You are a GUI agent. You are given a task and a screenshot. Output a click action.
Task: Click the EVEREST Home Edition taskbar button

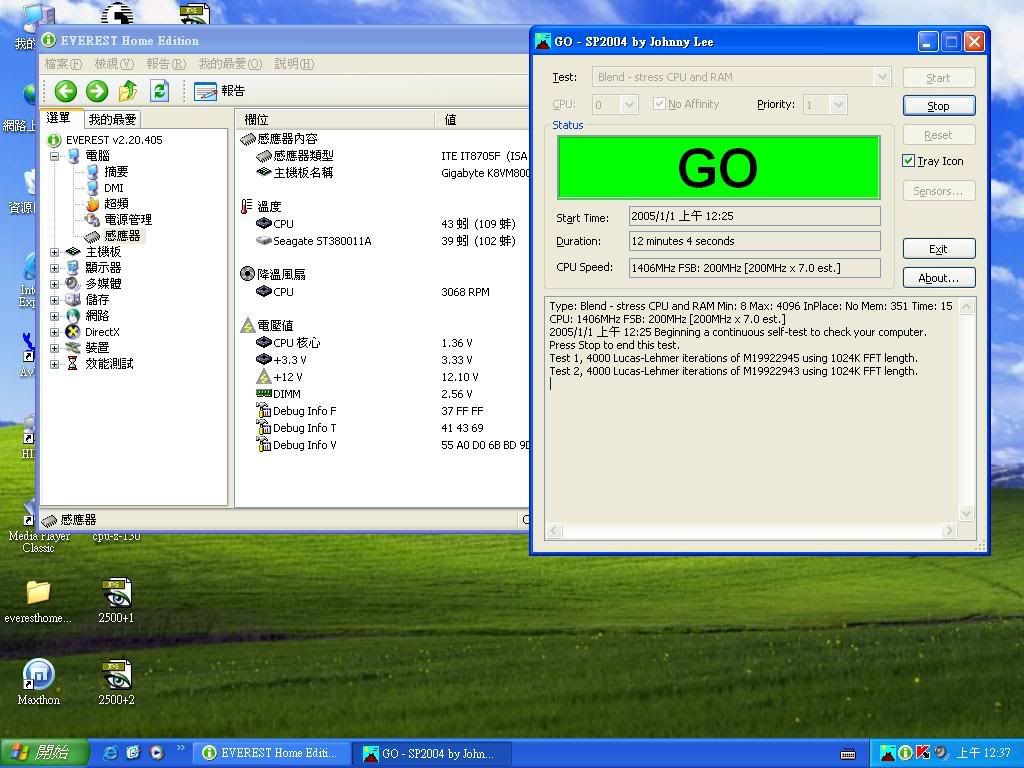pyautogui.click(x=272, y=753)
